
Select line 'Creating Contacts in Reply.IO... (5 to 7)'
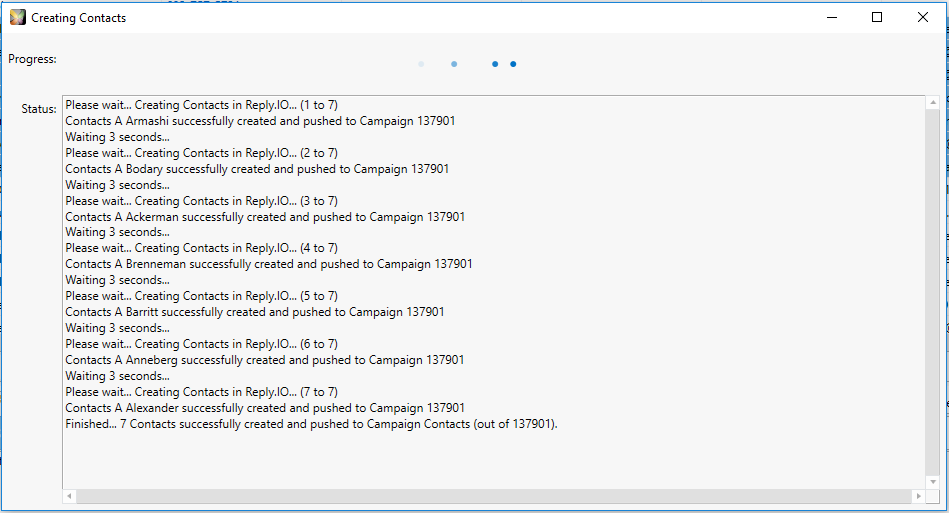[202, 296]
